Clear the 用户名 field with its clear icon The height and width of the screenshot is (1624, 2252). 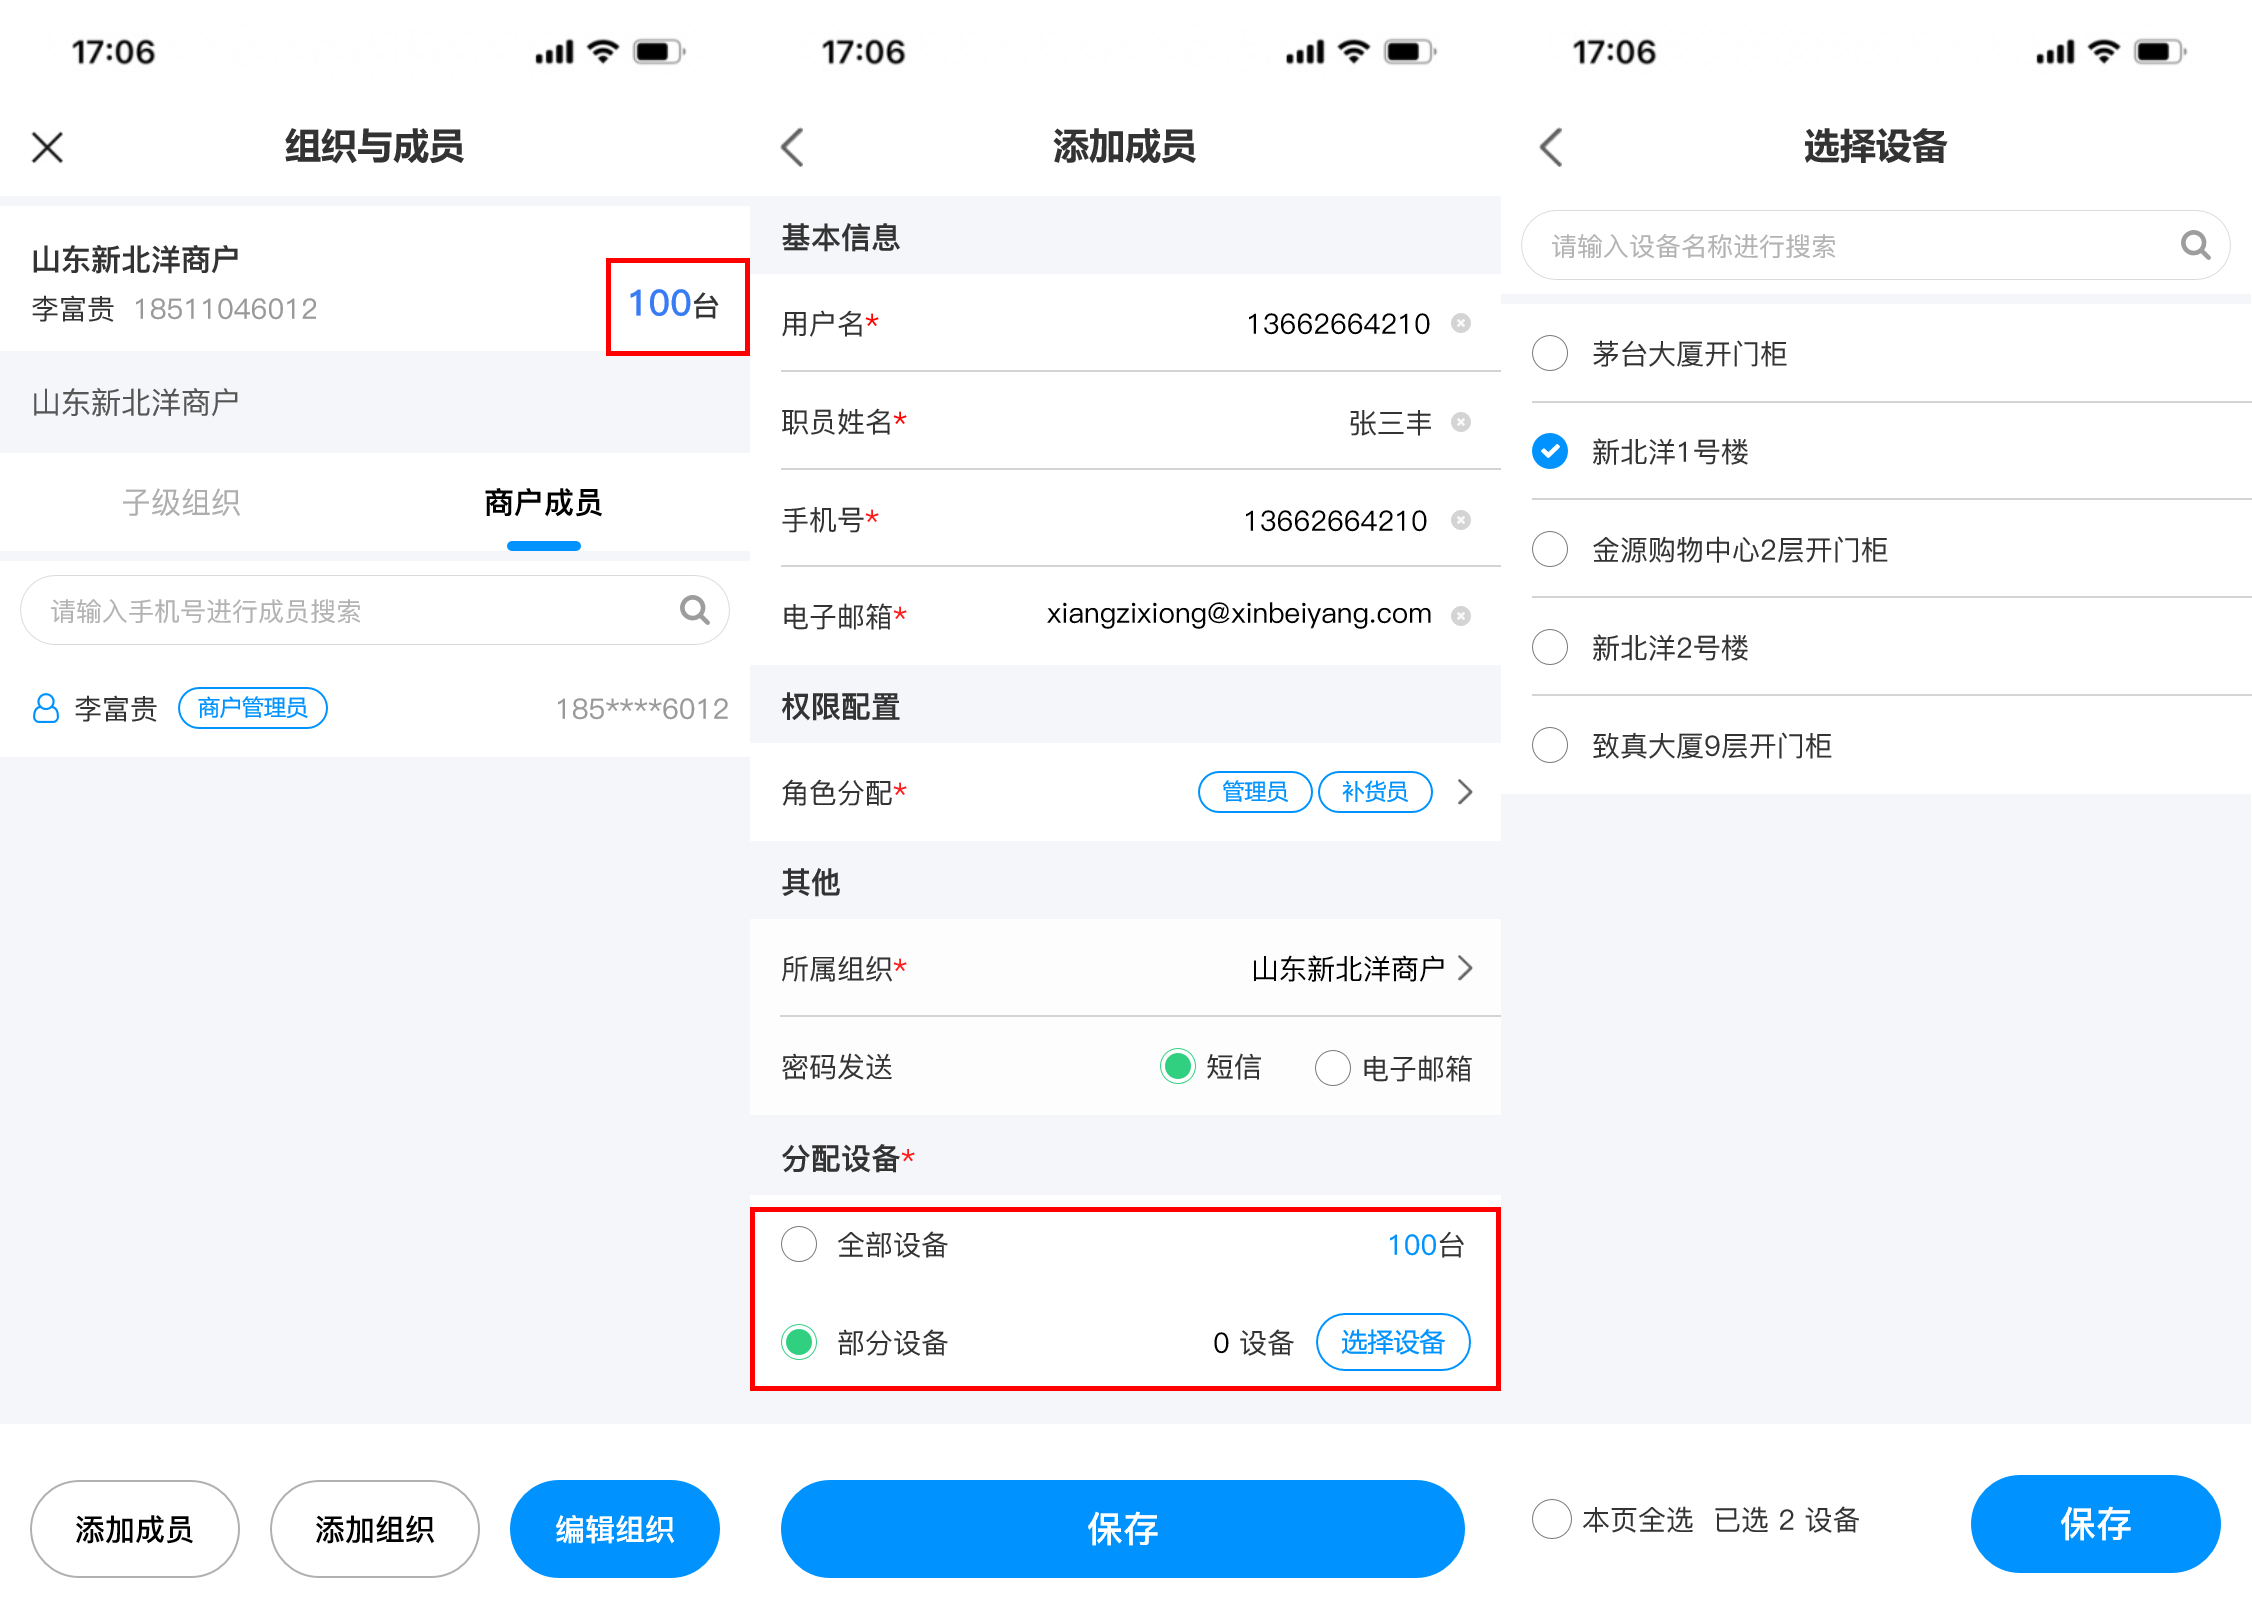coord(1461,323)
